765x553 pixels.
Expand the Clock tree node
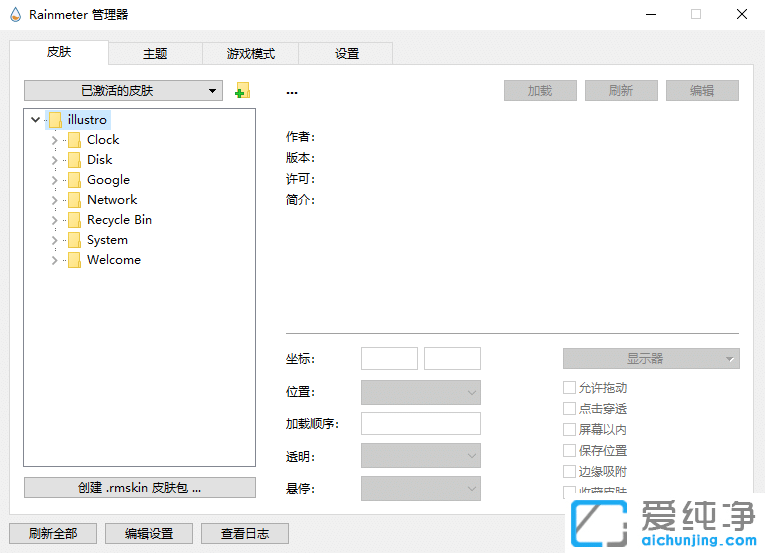(54, 140)
